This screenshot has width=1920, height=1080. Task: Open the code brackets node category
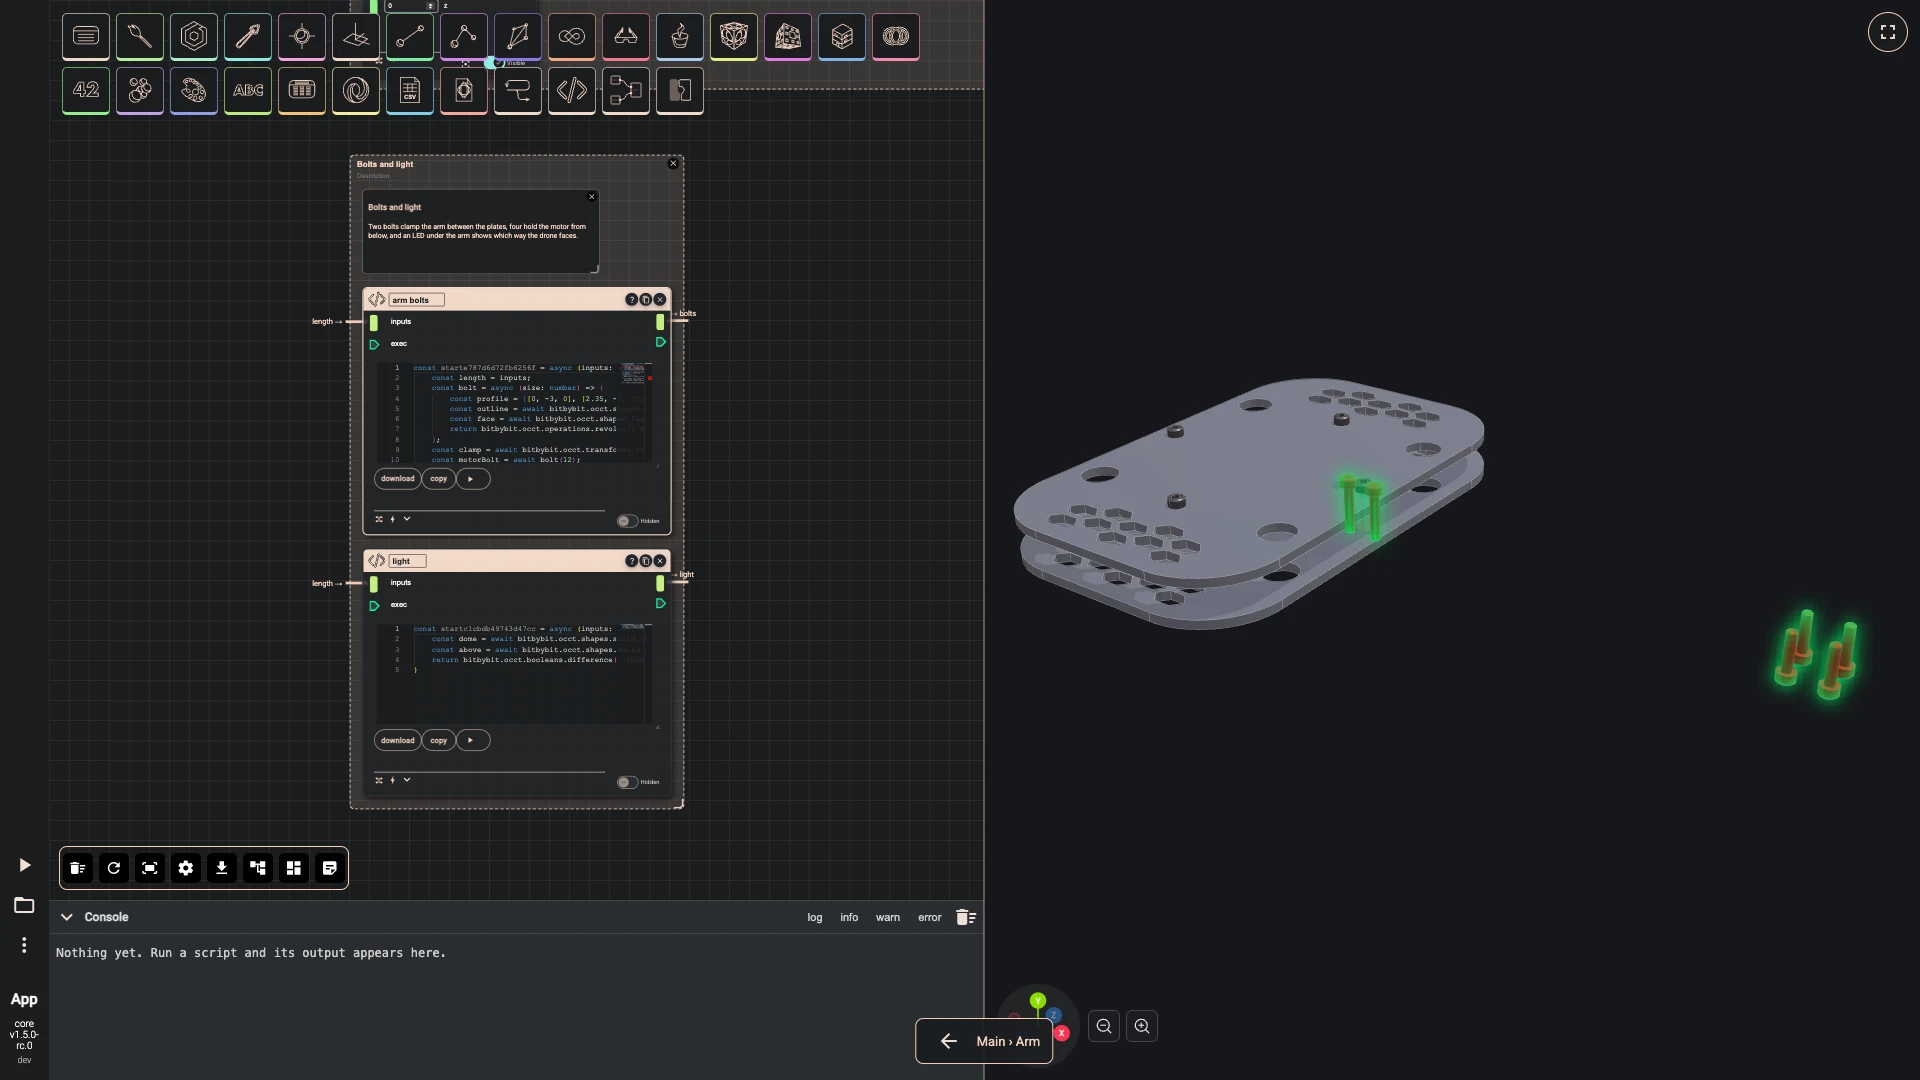pos(572,91)
